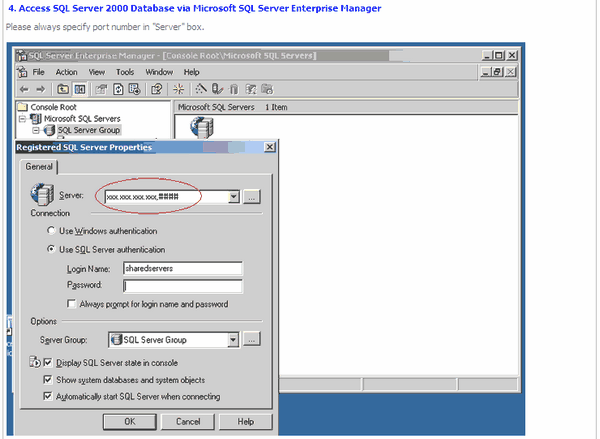
Task: Maximize the Enterprise Manager window
Action: pos(499,55)
